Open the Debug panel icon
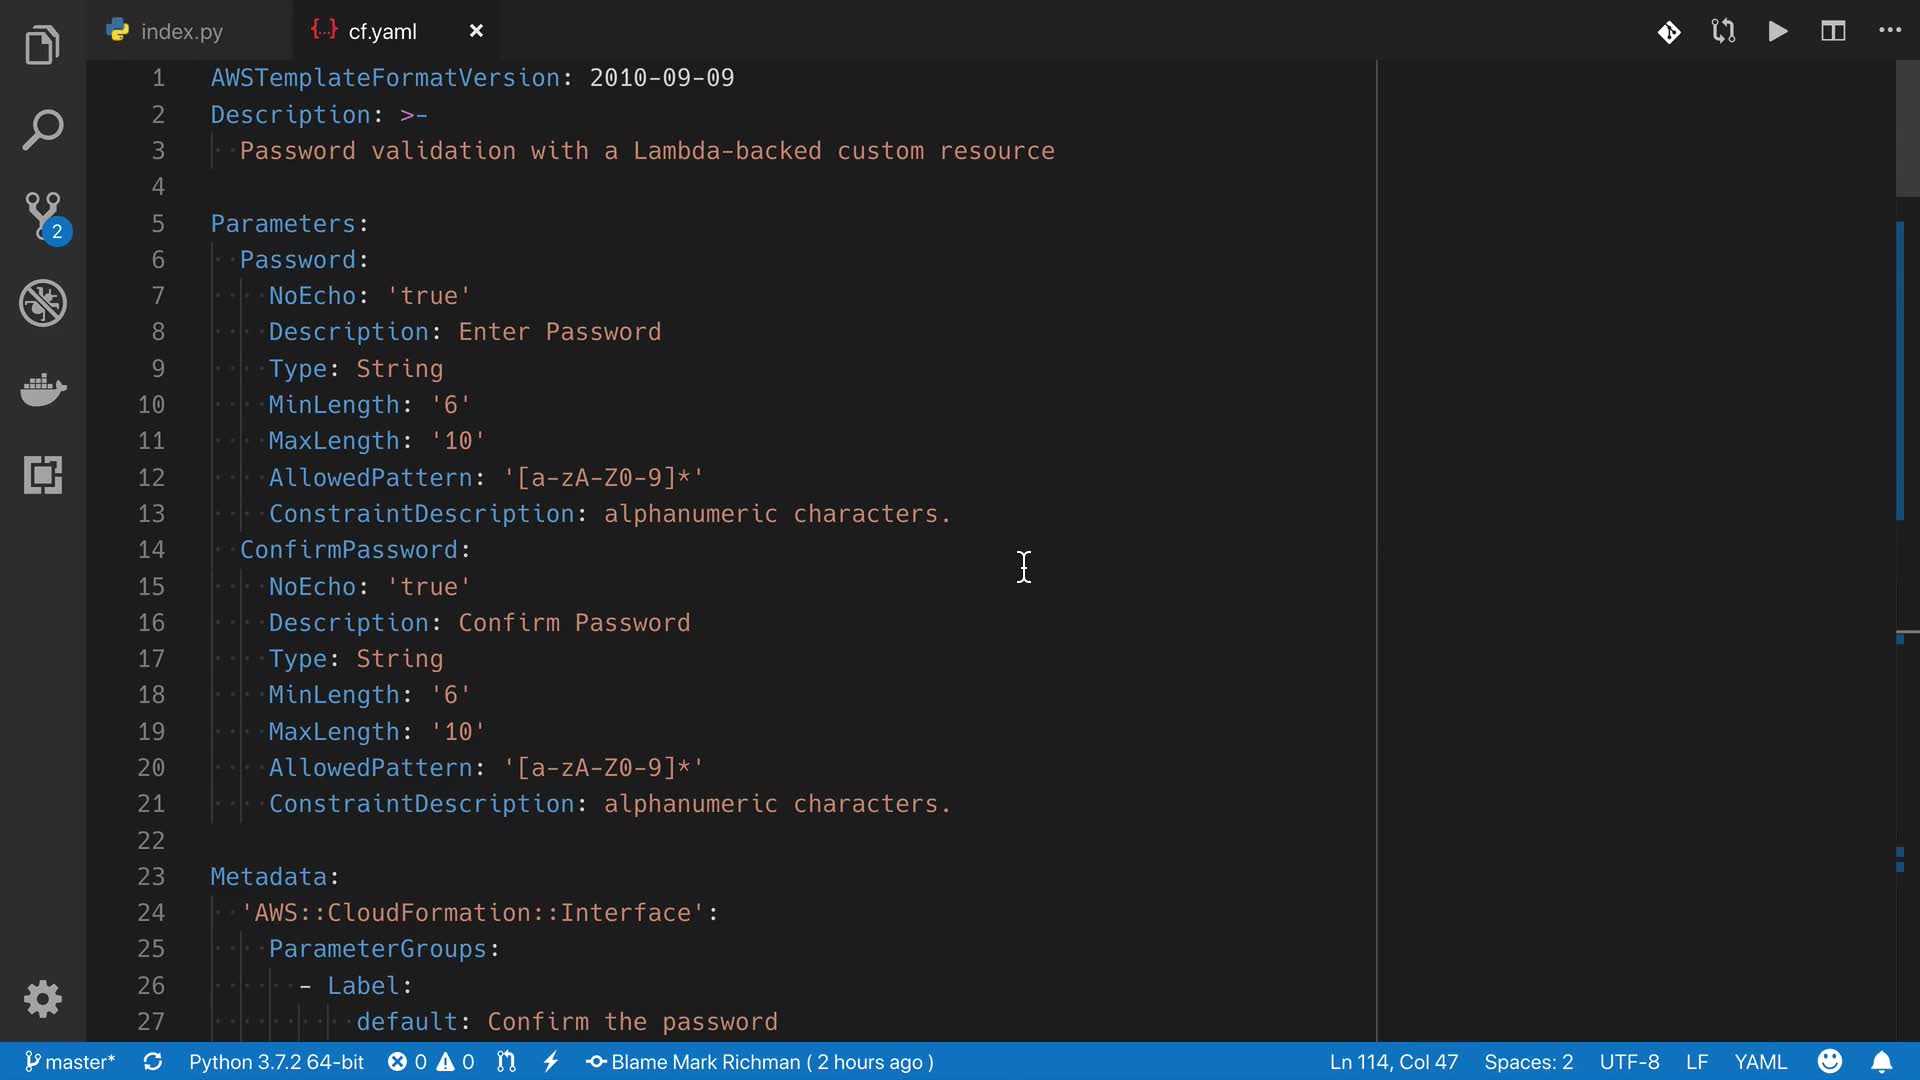 [42, 302]
